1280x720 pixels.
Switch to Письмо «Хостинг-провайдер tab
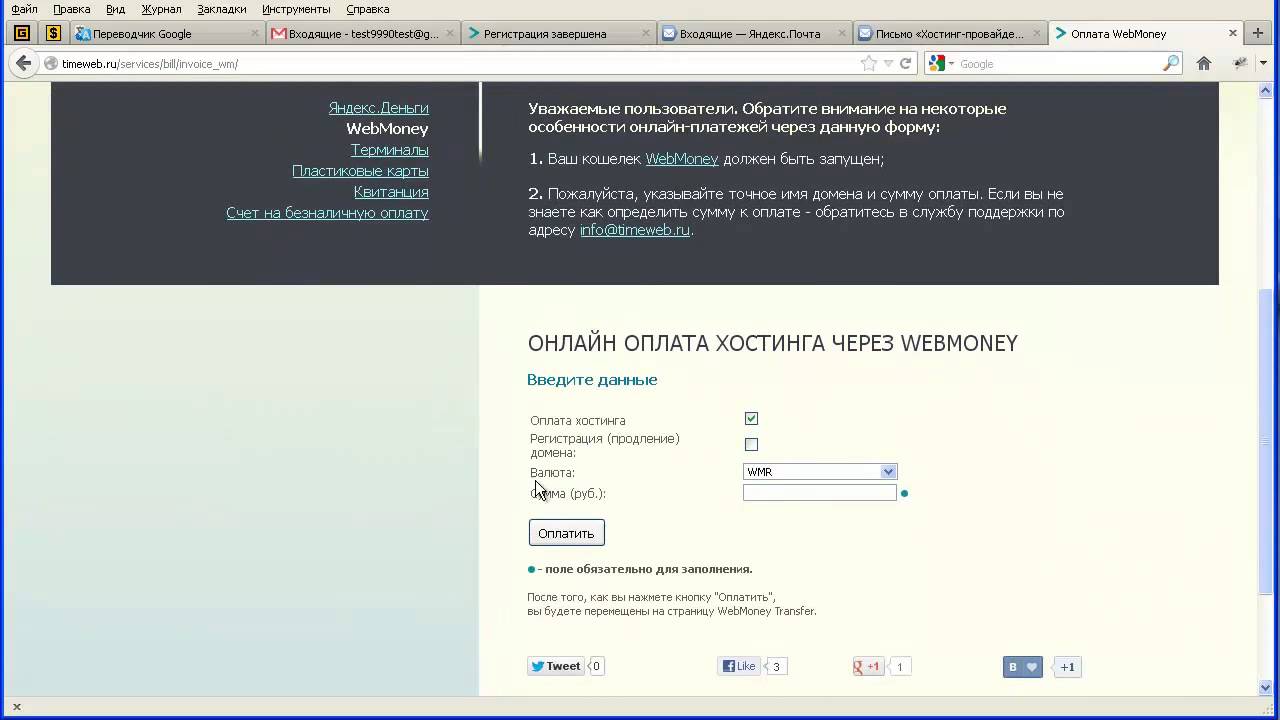pos(951,33)
